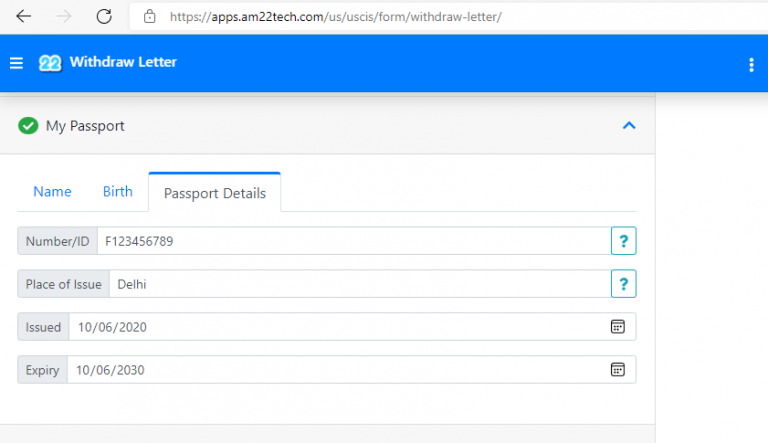768x443 pixels.
Task: Click the browser back button
Action: click(23, 16)
